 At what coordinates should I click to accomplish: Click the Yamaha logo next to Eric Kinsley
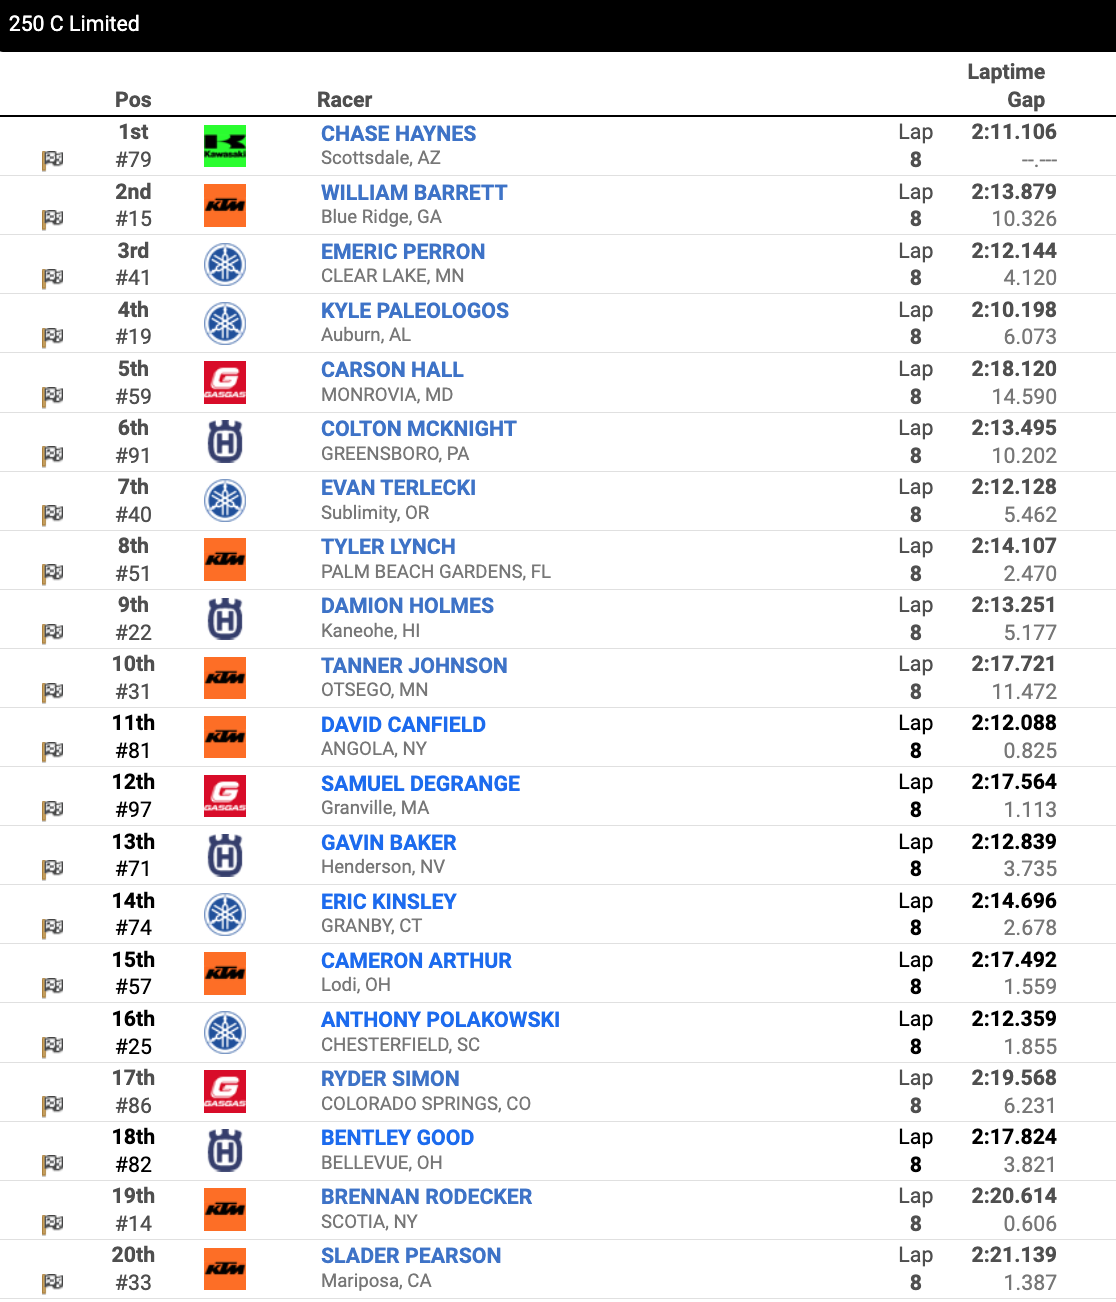(224, 914)
